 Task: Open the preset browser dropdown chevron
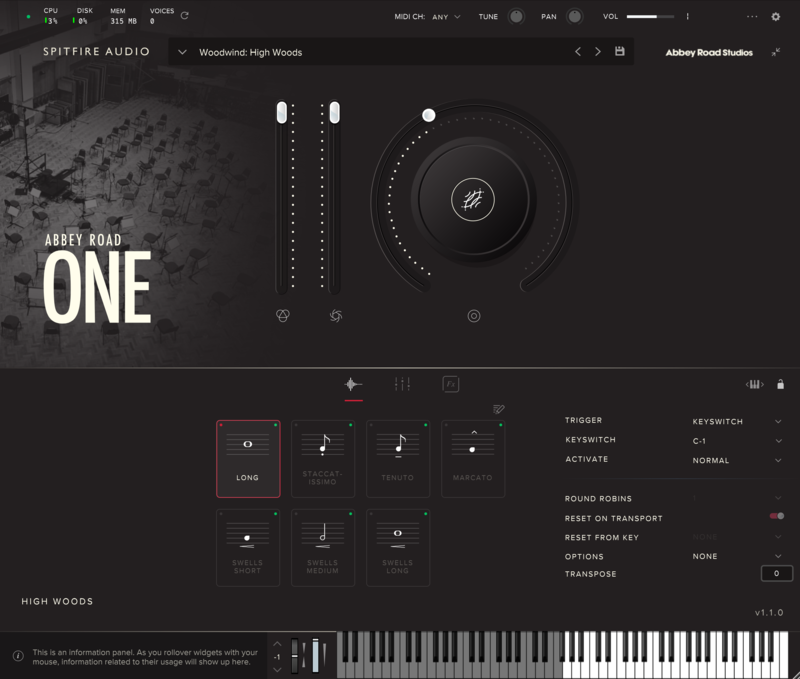pyautogui.click(x=182, y=52)
